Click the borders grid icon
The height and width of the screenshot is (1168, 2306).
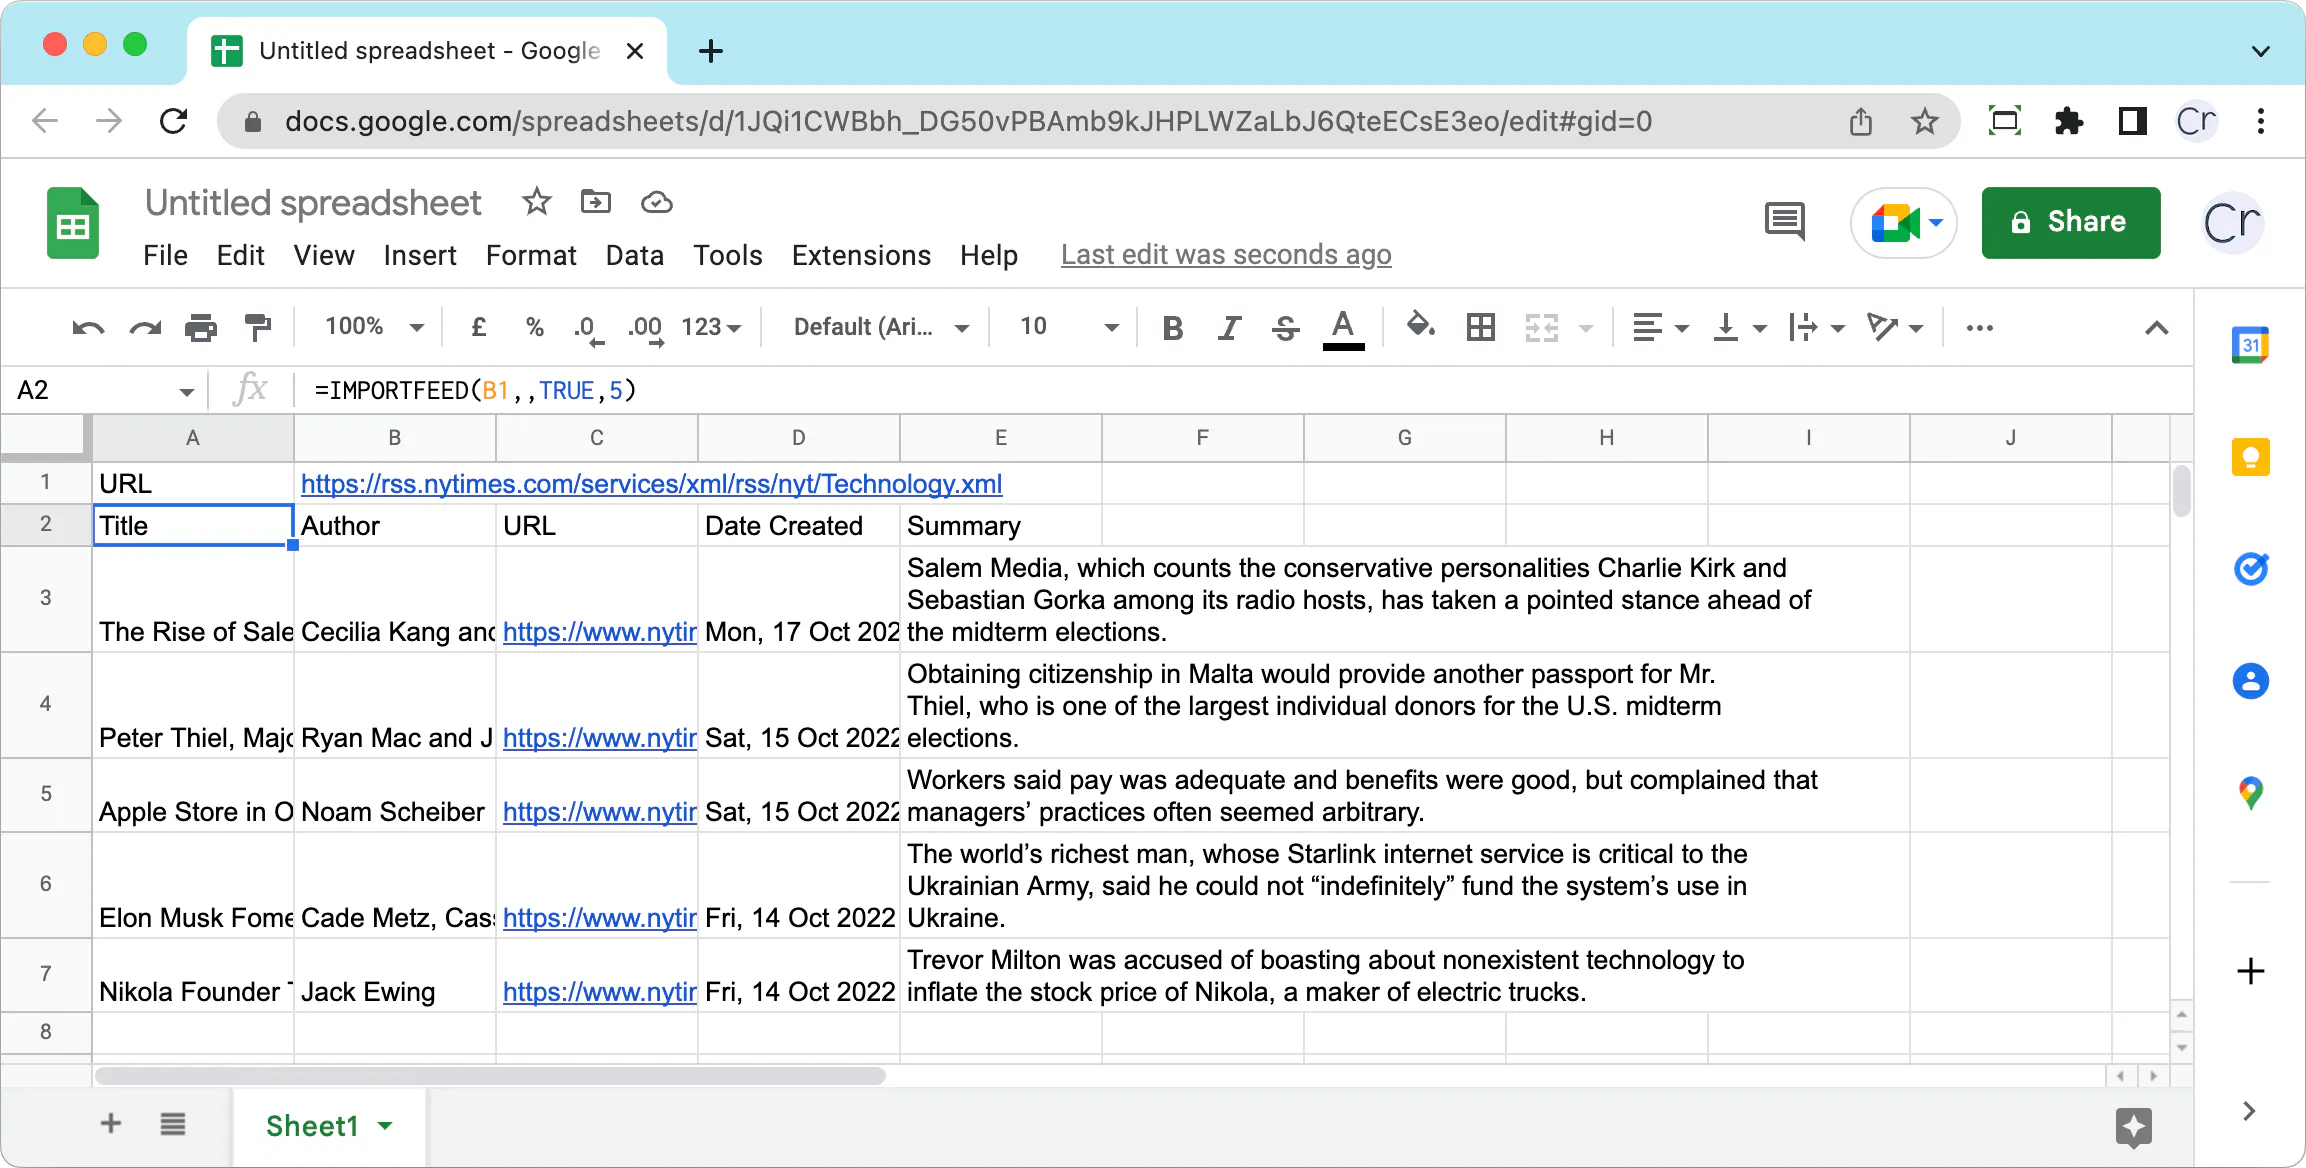[1480, 327]
